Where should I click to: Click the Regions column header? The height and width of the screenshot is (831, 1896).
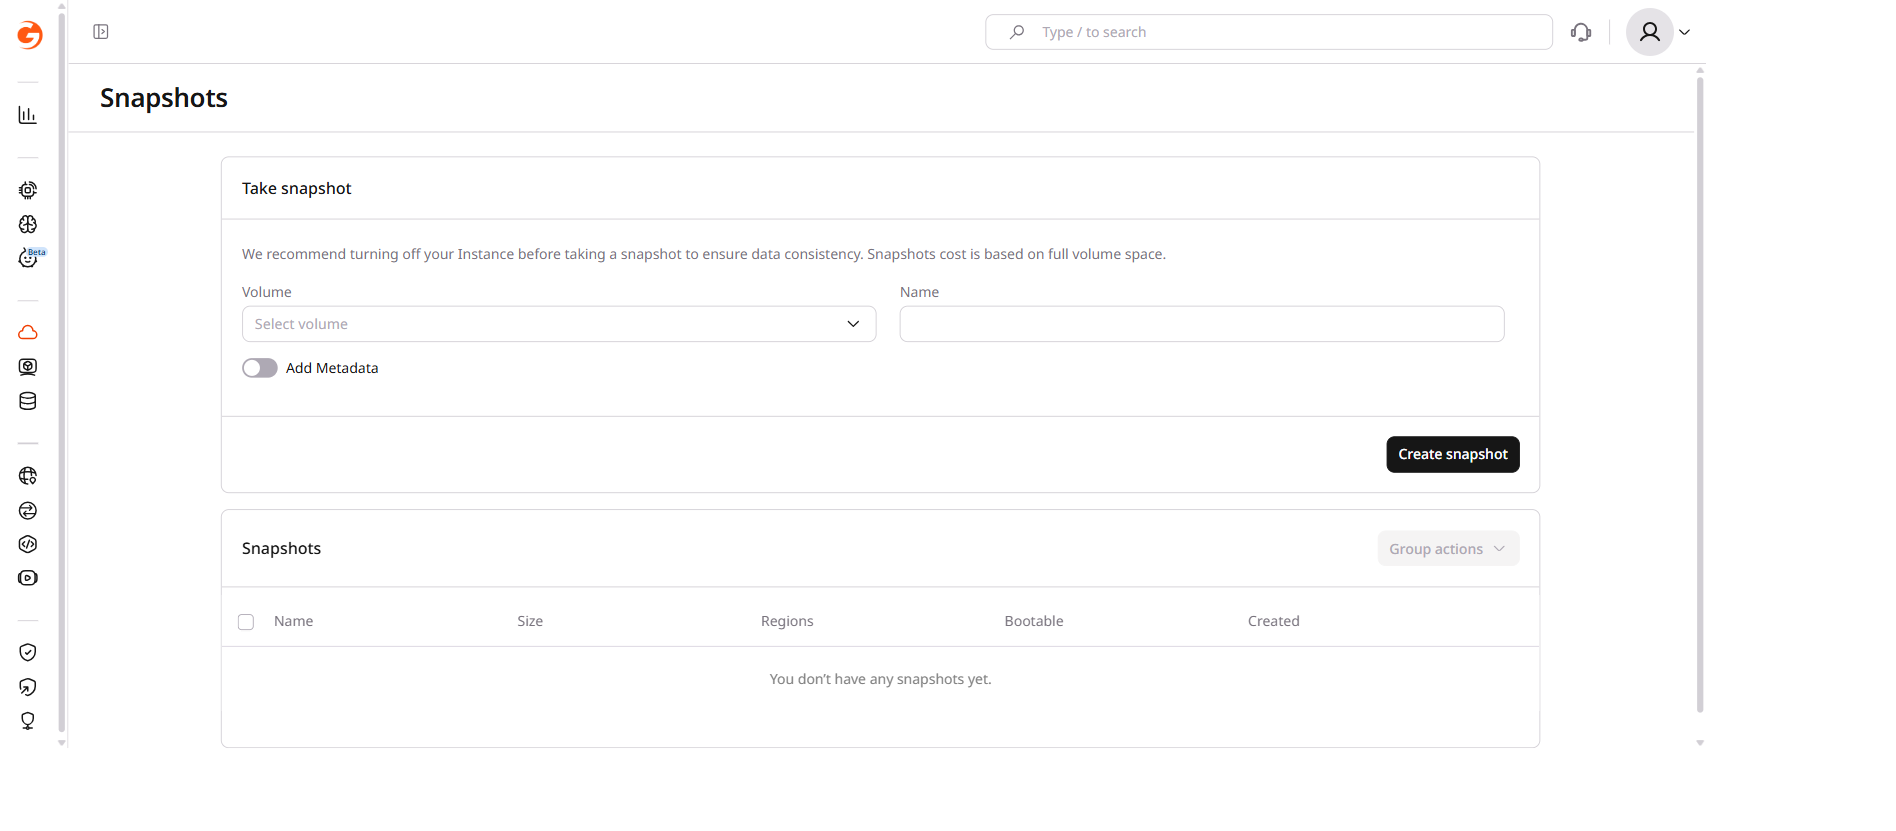pyautogui.click(x=787, y=621)
